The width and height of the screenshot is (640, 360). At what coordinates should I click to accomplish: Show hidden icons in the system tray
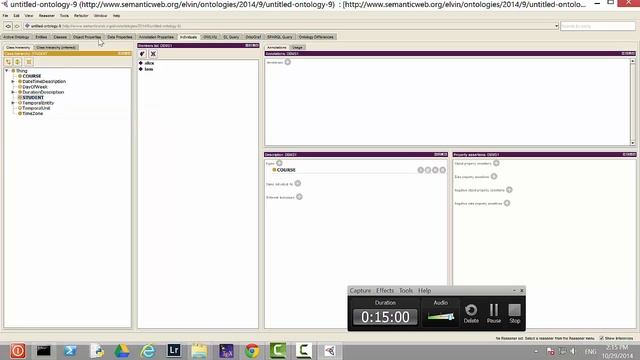tap(536, 351)
